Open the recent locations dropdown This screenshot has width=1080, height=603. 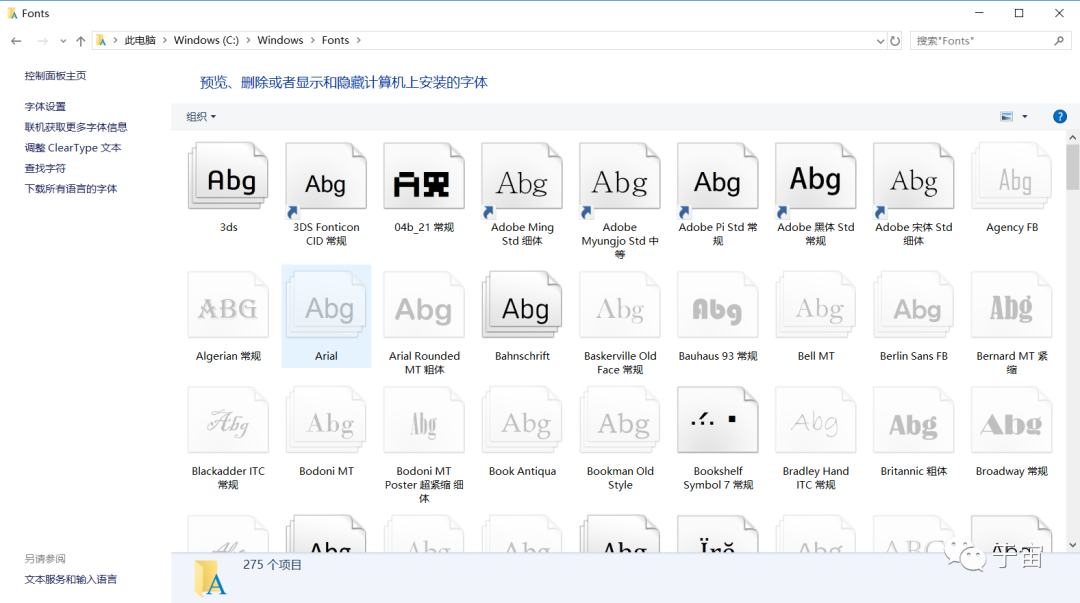coord(63,41)
